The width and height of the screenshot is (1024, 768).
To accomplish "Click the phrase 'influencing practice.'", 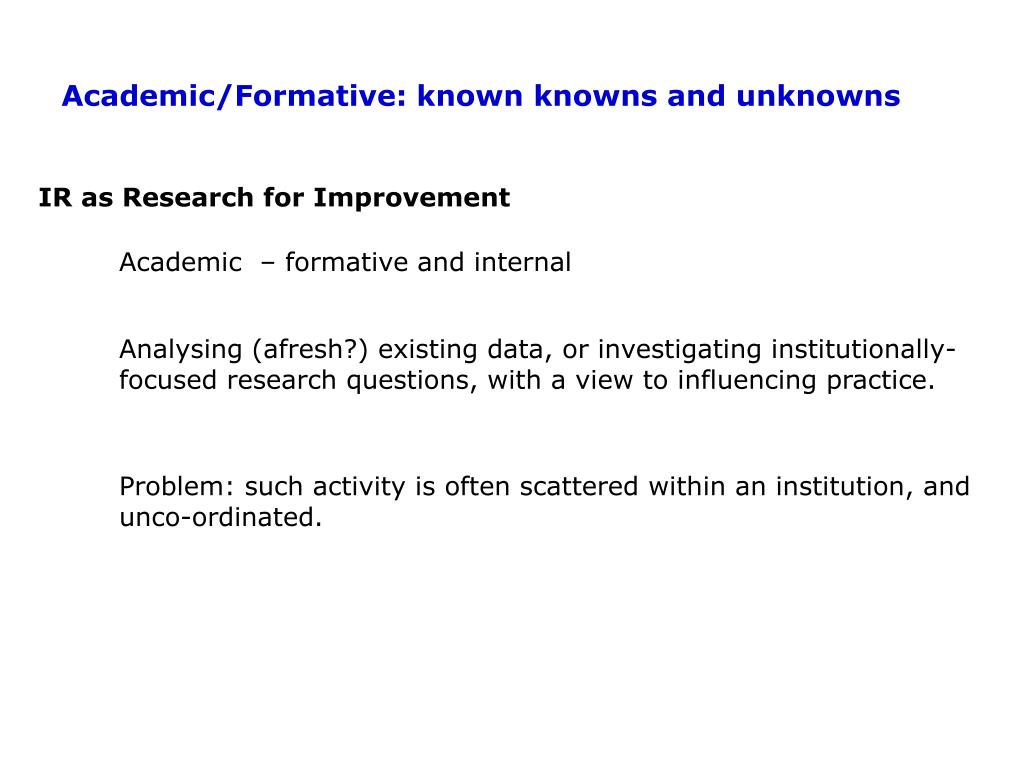I will pos(806,381).
